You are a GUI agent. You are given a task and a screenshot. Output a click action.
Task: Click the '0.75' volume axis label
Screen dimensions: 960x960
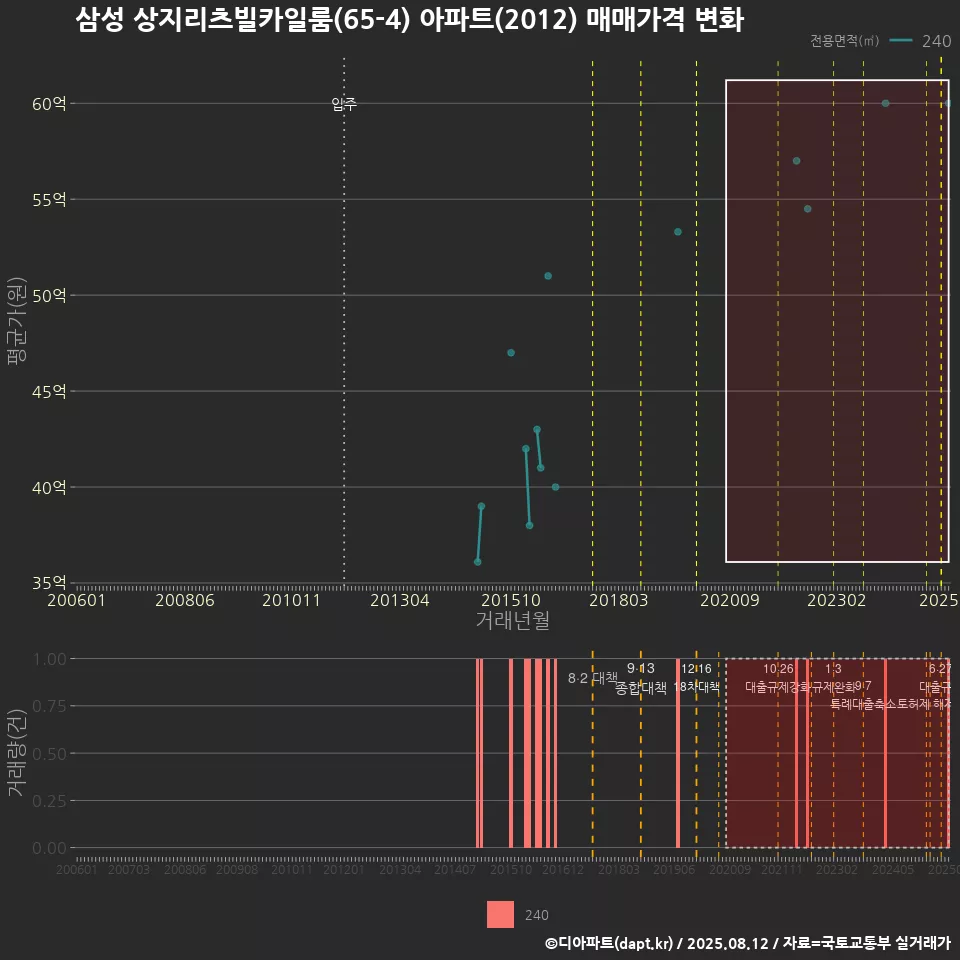[50, 706]
